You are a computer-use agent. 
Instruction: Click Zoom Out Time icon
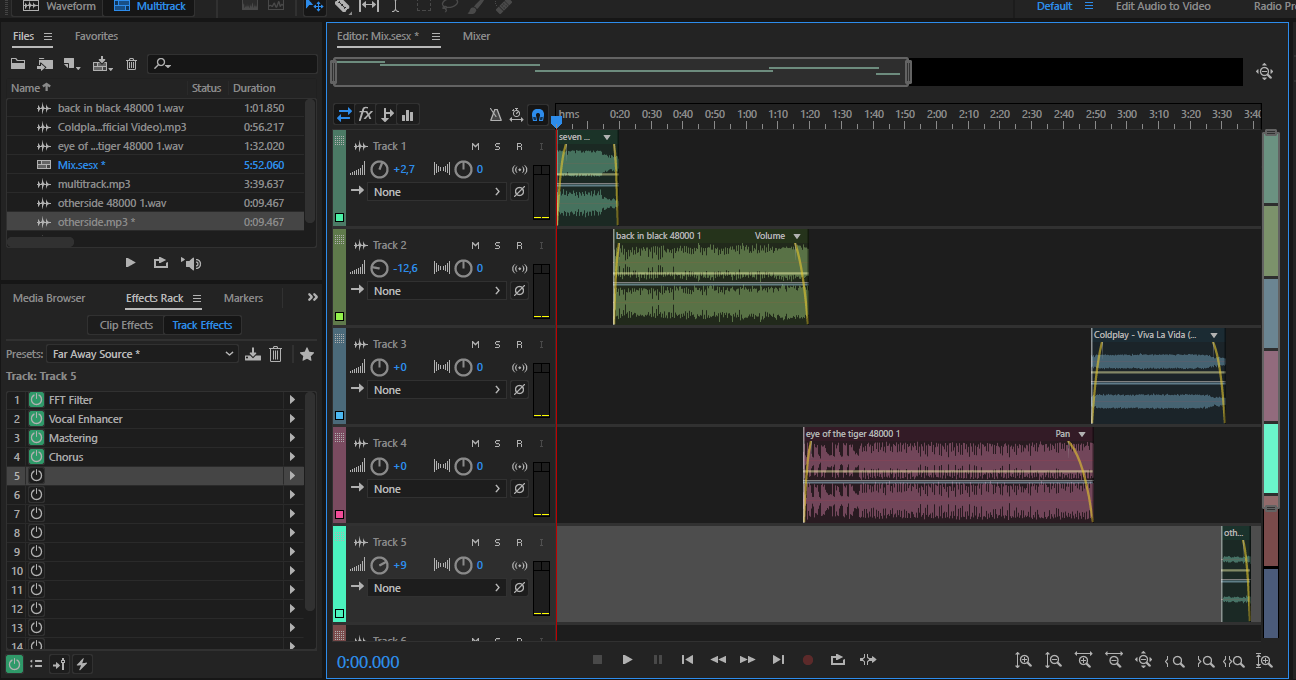1113,660
